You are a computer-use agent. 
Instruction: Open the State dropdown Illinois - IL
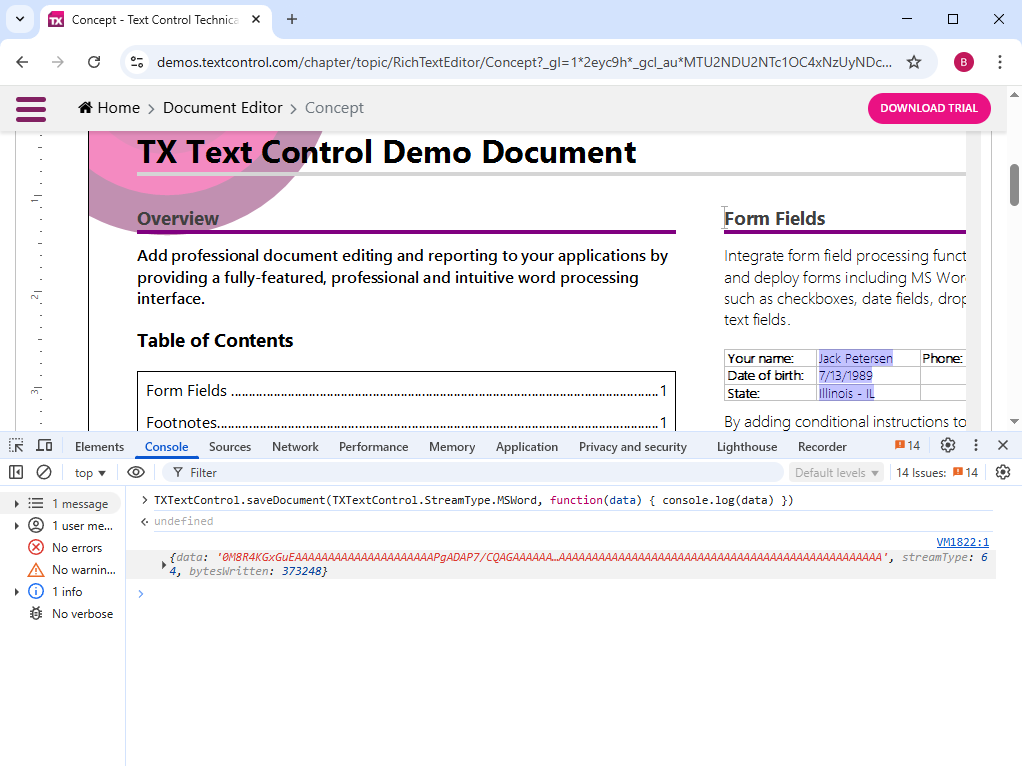pyautogui.click(x=847, y=393)
